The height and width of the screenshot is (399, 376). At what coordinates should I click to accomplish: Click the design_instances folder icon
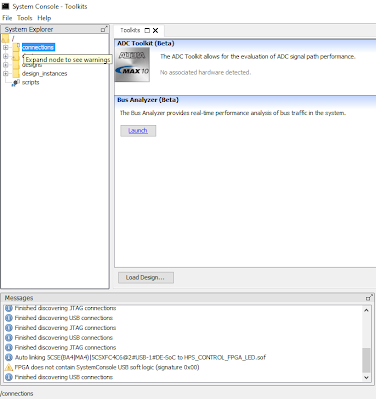[16, 74]
